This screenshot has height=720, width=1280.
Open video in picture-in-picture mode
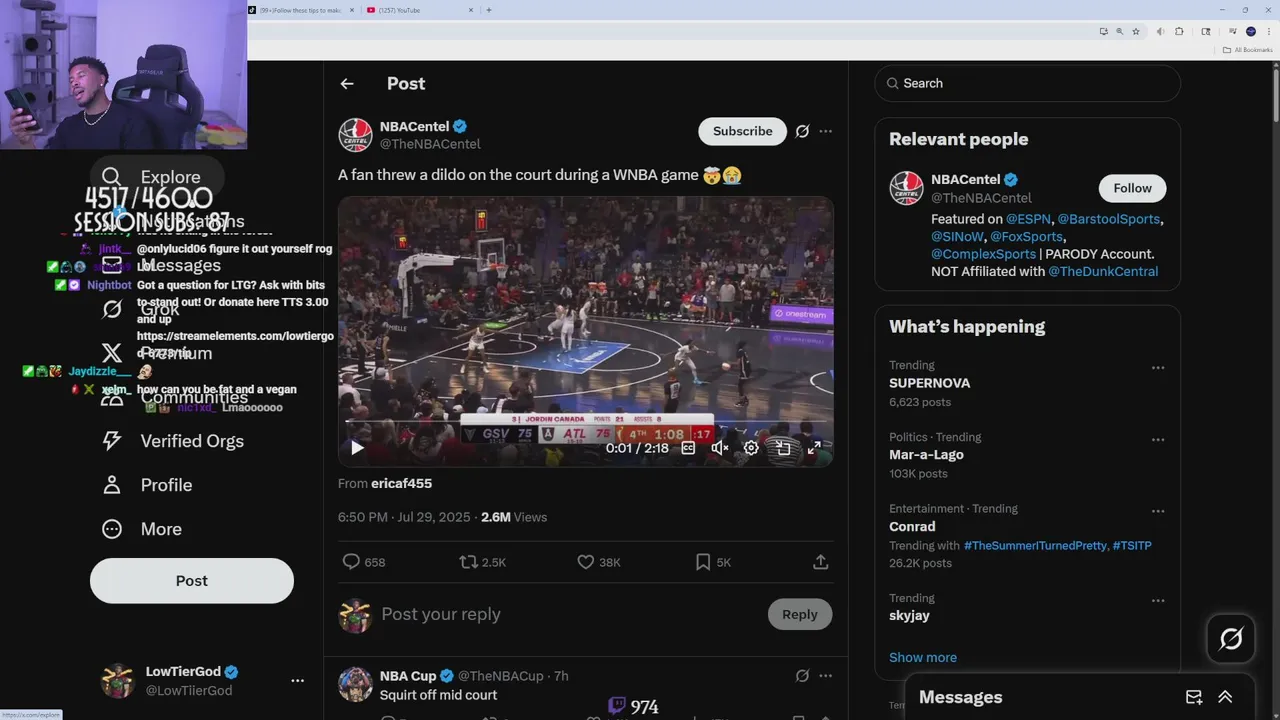tap(783, 448)
